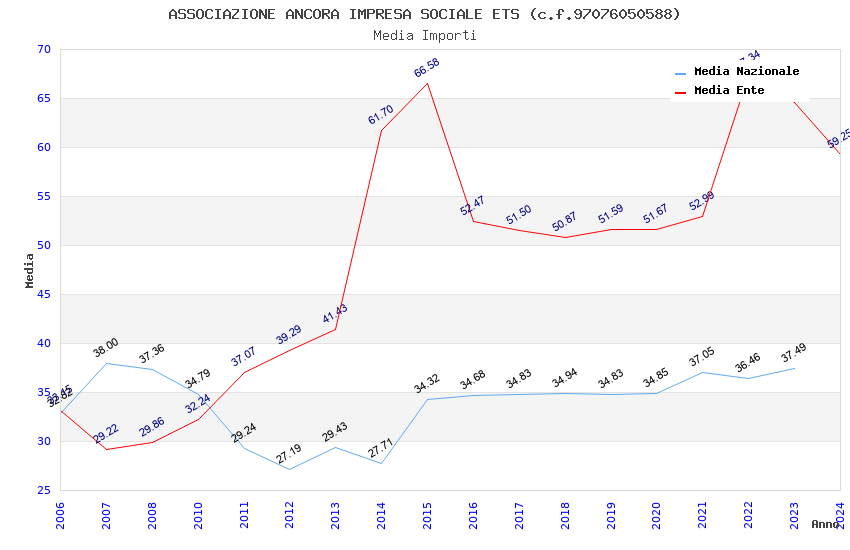Screen dimensions: 850x550
Task: Click the 25 y-axis tick label
Action: click(x=44, y=490)
